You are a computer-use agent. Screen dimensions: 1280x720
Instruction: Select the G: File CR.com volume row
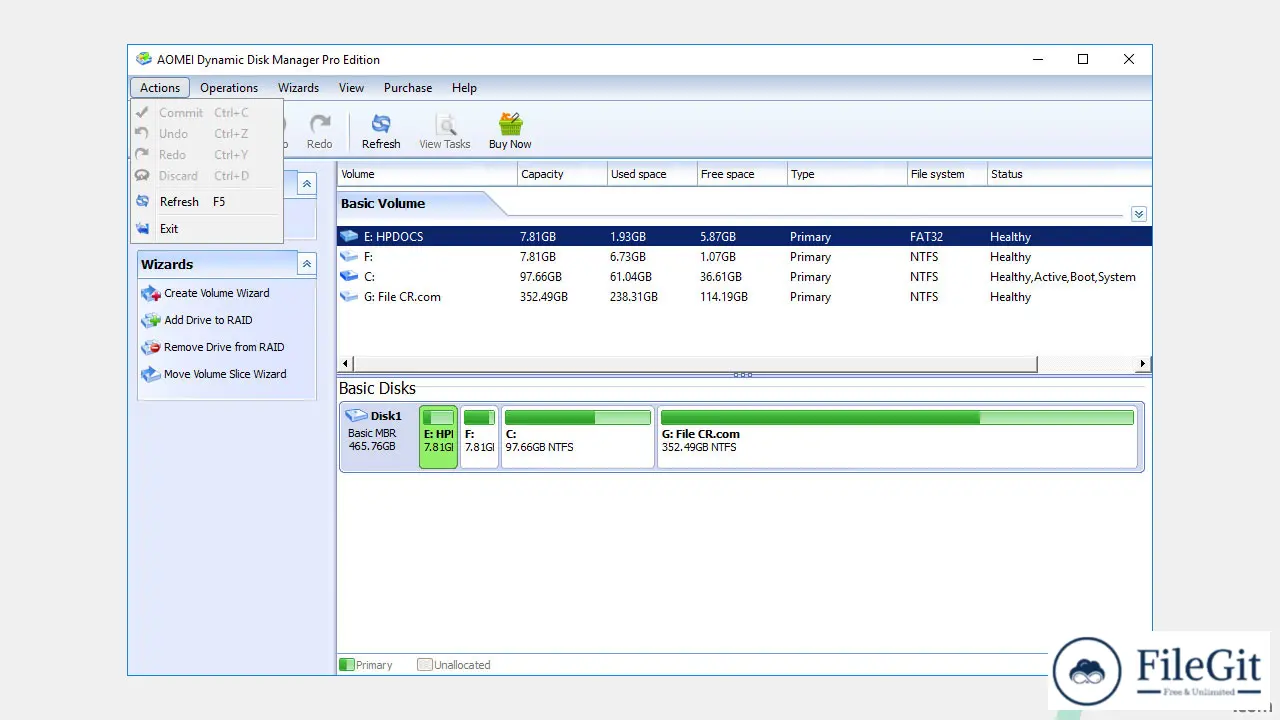tap(744, 297)
